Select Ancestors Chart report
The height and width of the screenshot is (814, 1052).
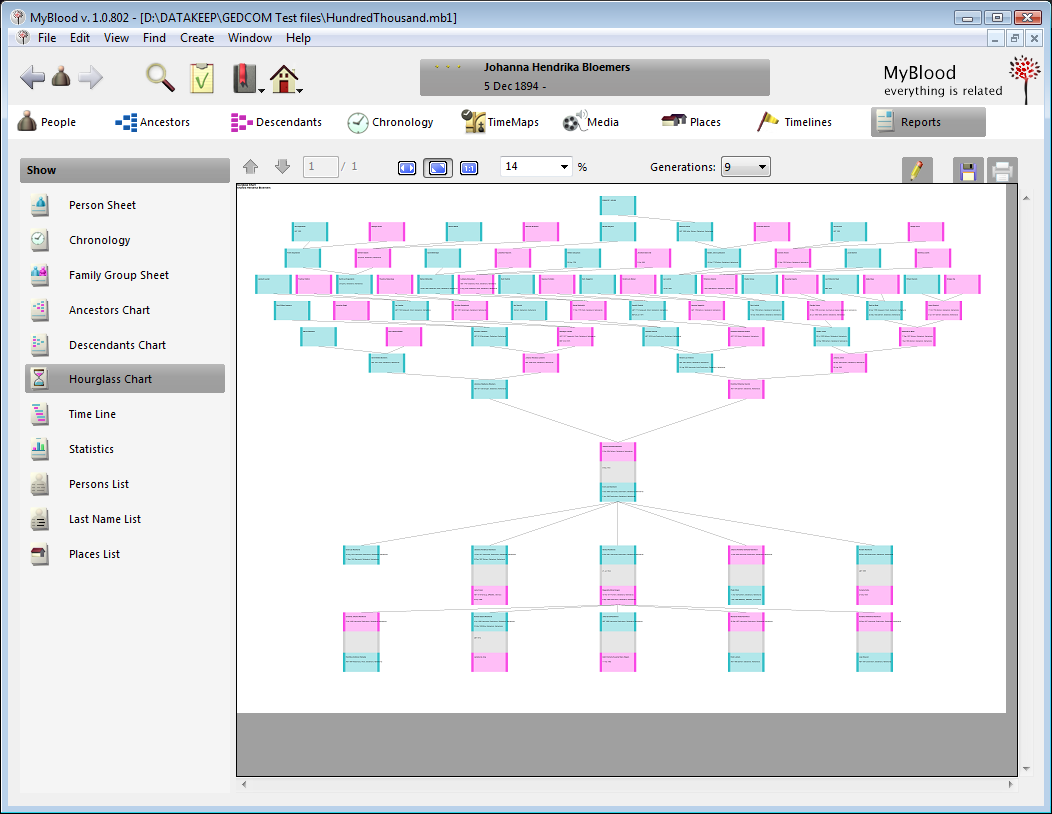[x=125, y=309]
